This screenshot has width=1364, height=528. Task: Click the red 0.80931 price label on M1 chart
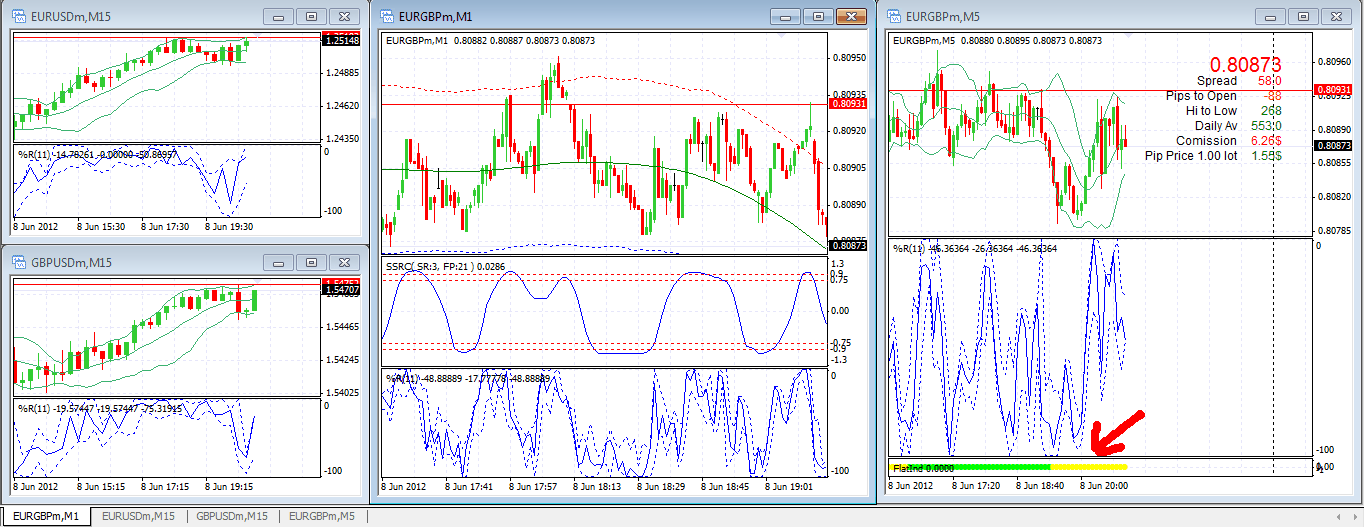click(848, 103)
